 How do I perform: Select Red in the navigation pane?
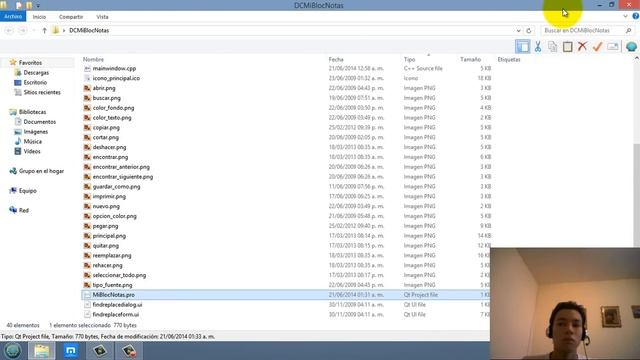24,210
